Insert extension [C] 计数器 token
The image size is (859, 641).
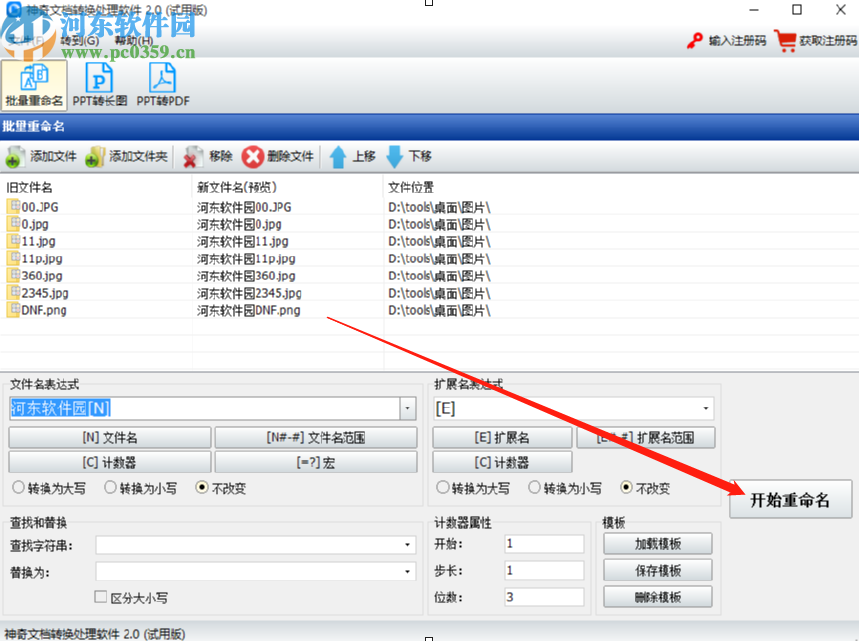[x=502, y=462]
